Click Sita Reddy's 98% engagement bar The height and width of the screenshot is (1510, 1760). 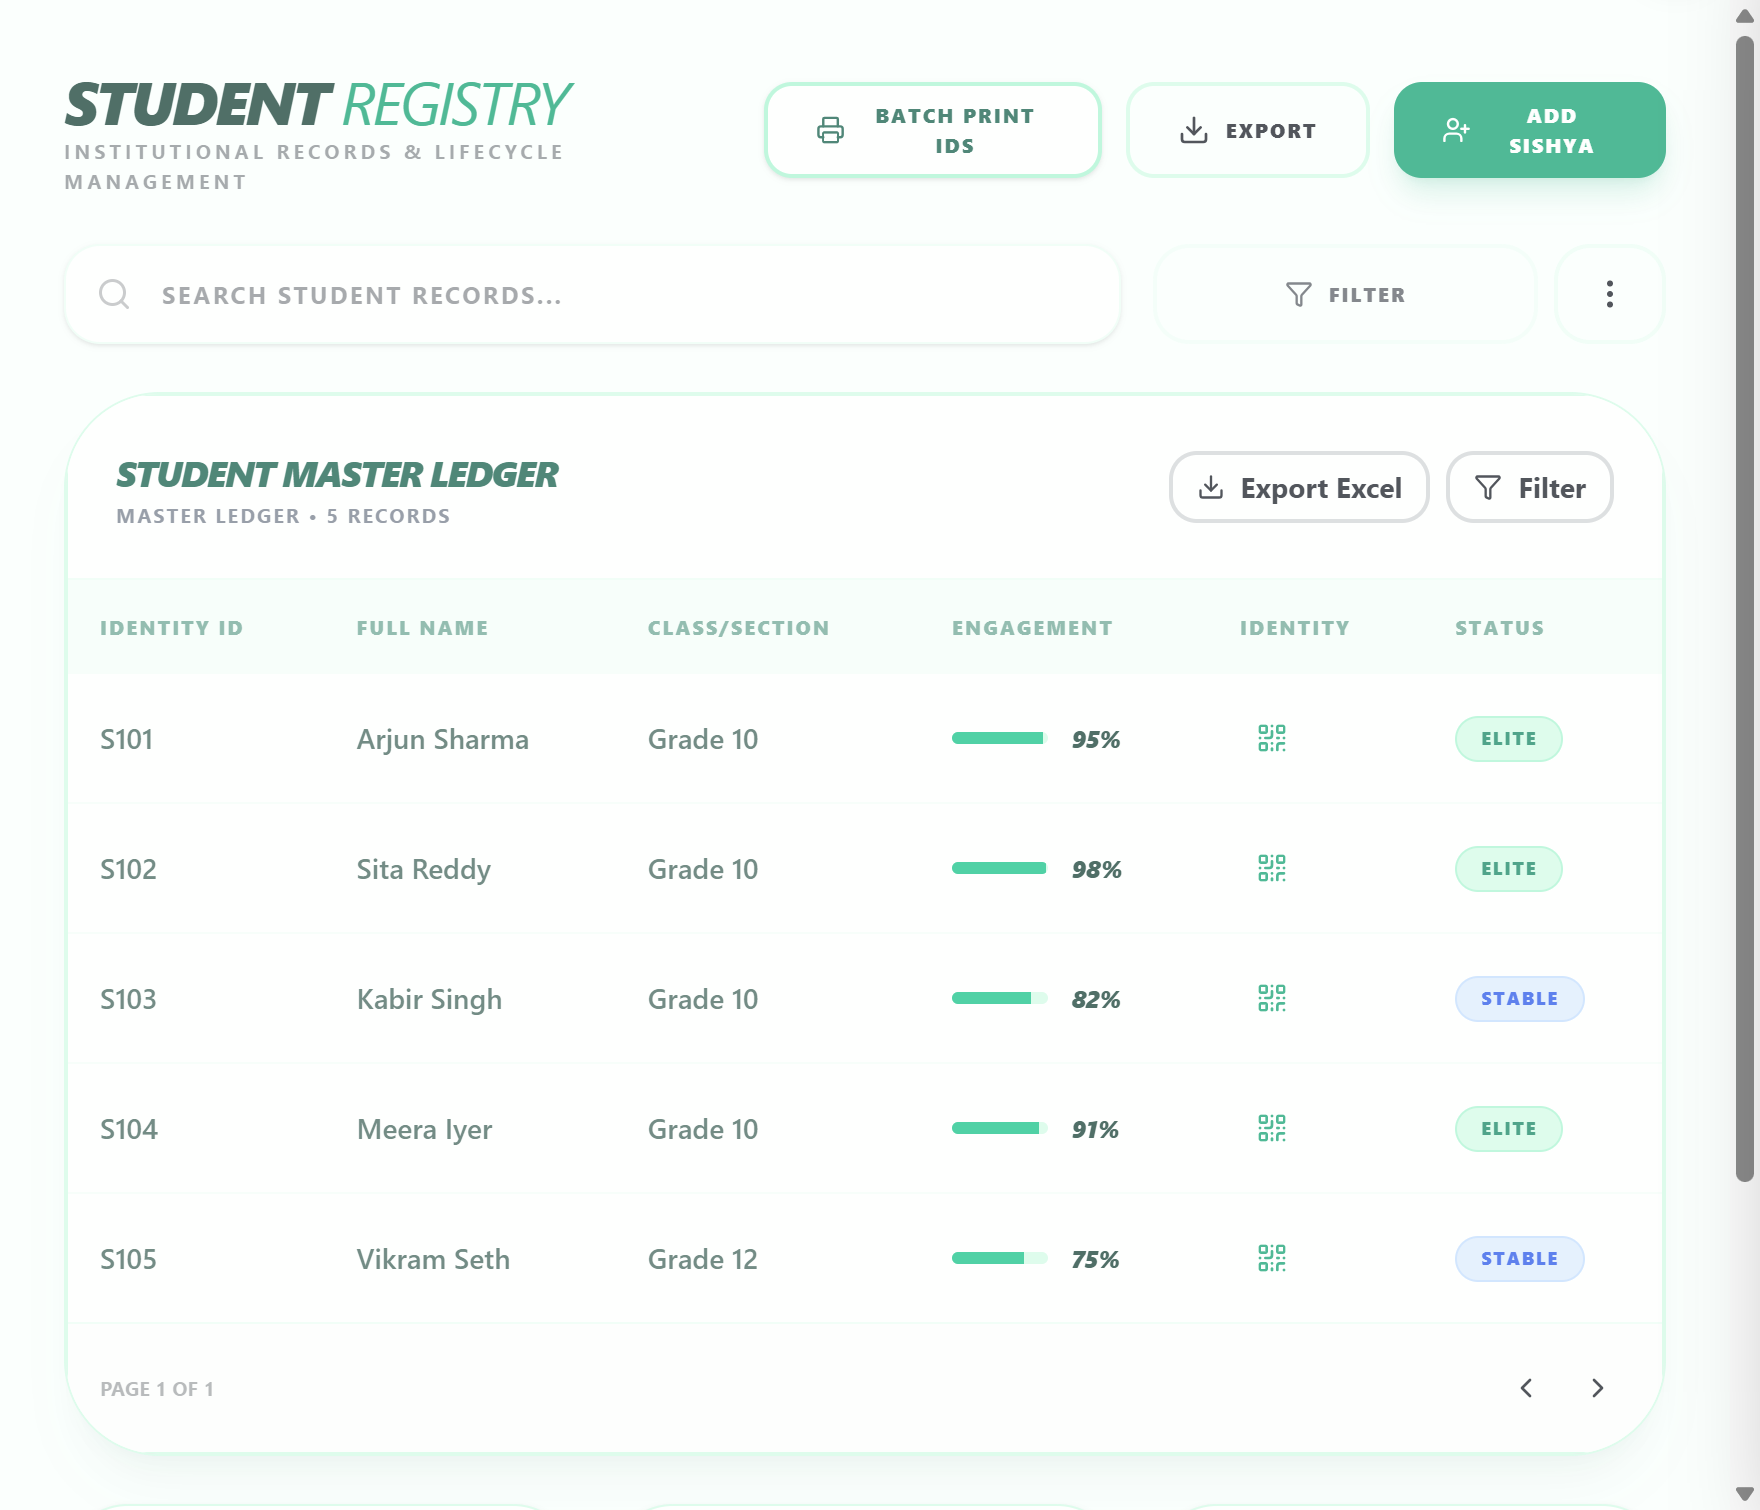999,868
